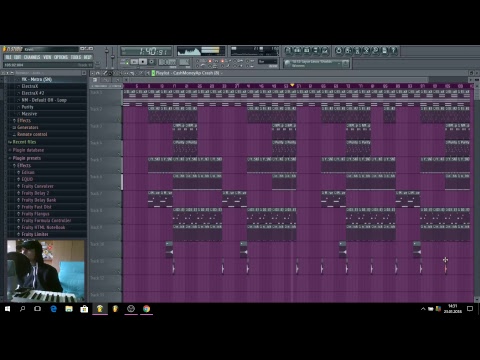The width and height of the screenshot is (480, 360).
Task: Click the orange playhead marker on timeline
Action: 292,85
